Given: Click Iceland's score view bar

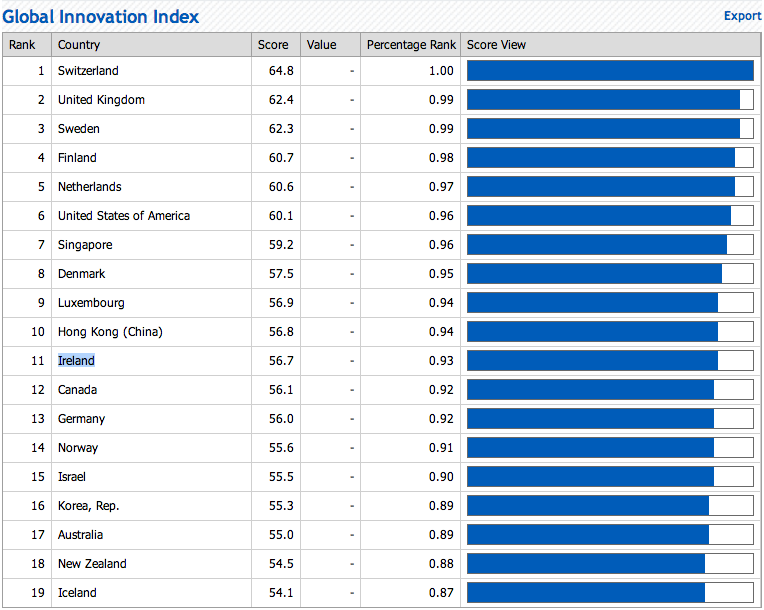Looking at the screenshot, I should [610, 592].
